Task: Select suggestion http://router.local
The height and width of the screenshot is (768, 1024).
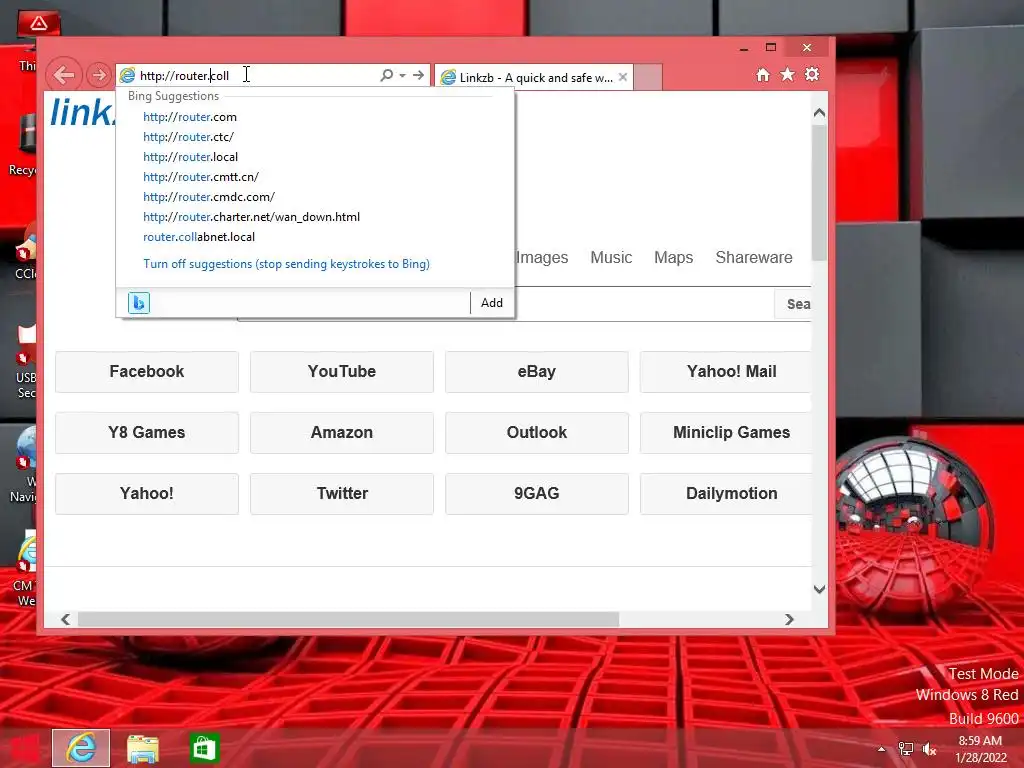Action: (191, 157)
